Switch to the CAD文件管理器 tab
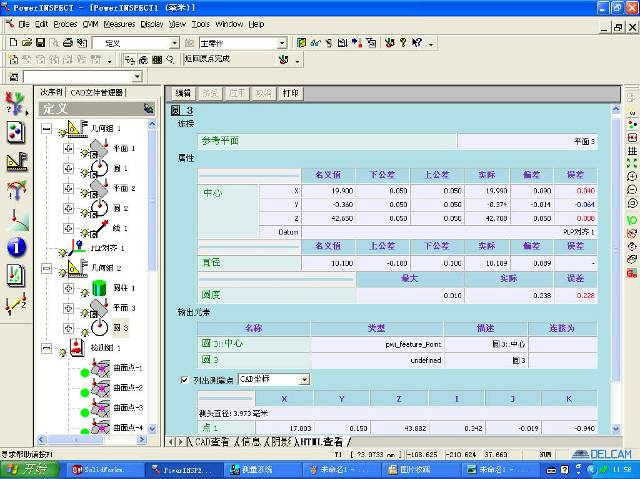The image size is (640, 479). click(x=97, y=93)
